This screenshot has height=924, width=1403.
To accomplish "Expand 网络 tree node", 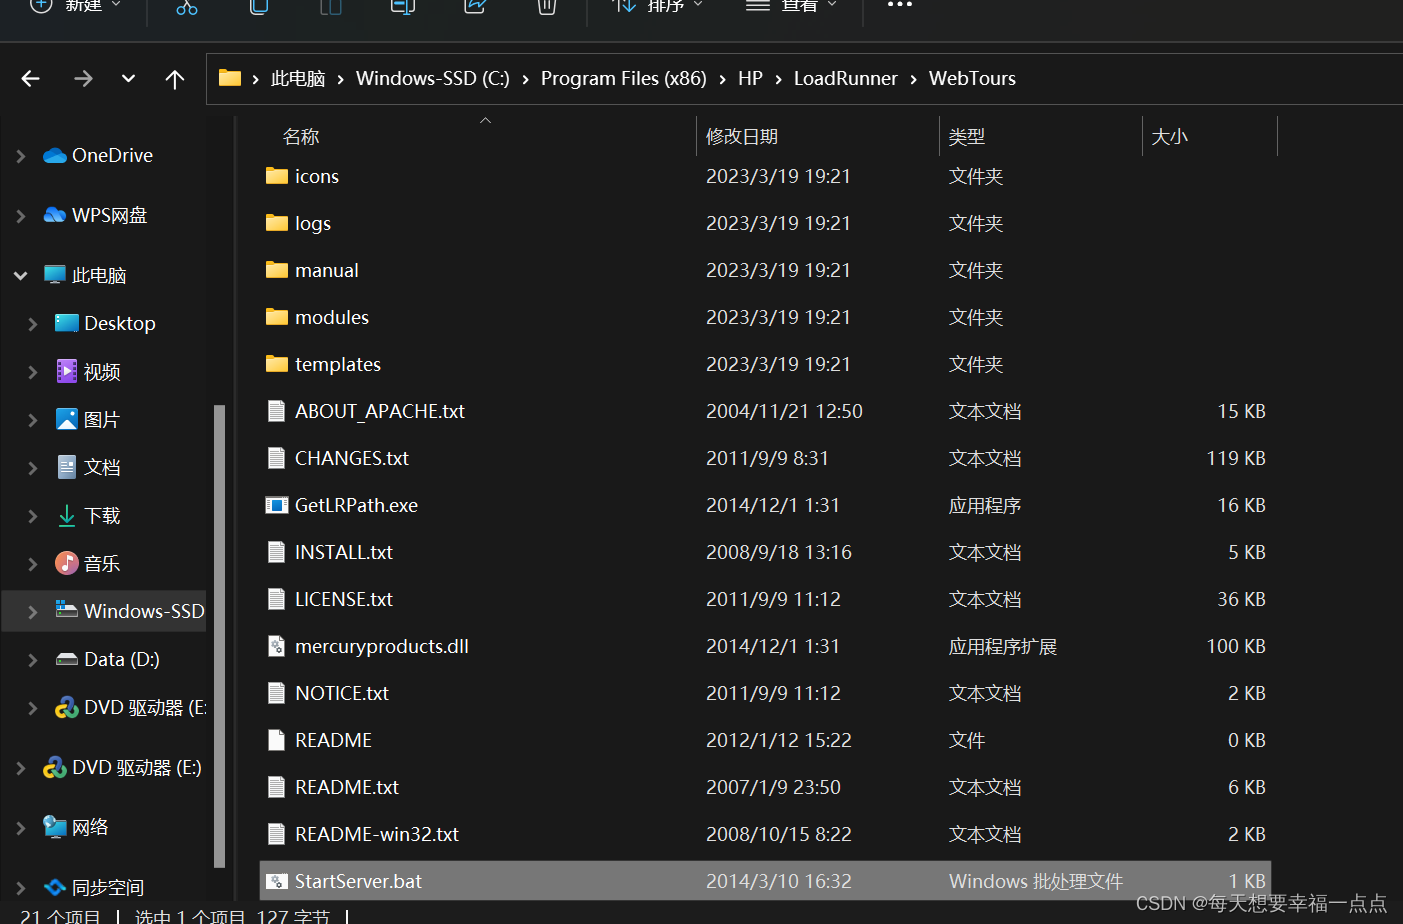I will 21,828.
